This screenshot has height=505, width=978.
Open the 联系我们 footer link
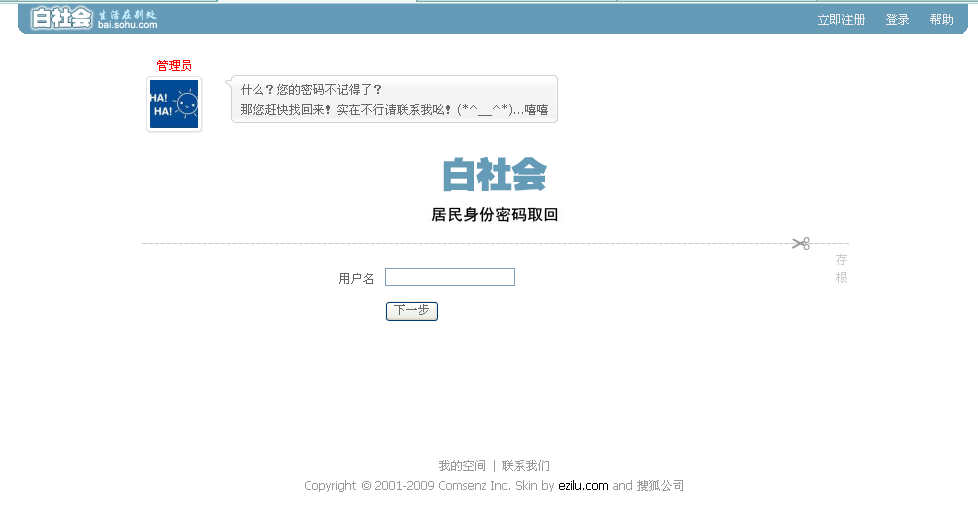click(526, 466)
